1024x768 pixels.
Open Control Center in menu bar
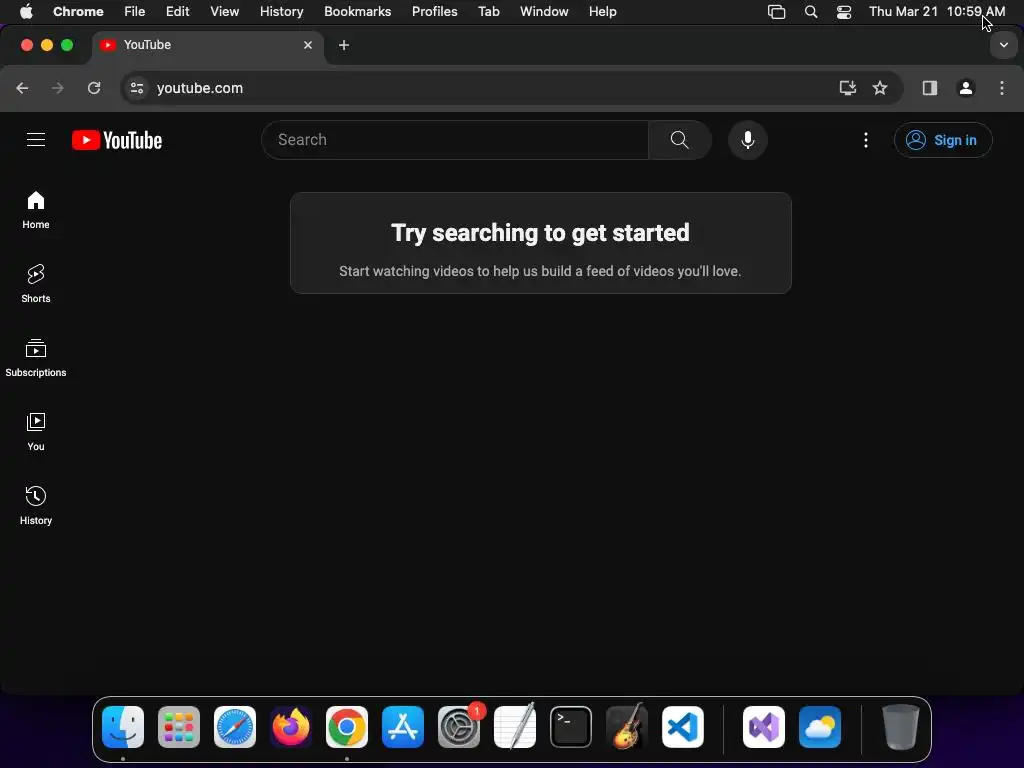coord(844,12)
